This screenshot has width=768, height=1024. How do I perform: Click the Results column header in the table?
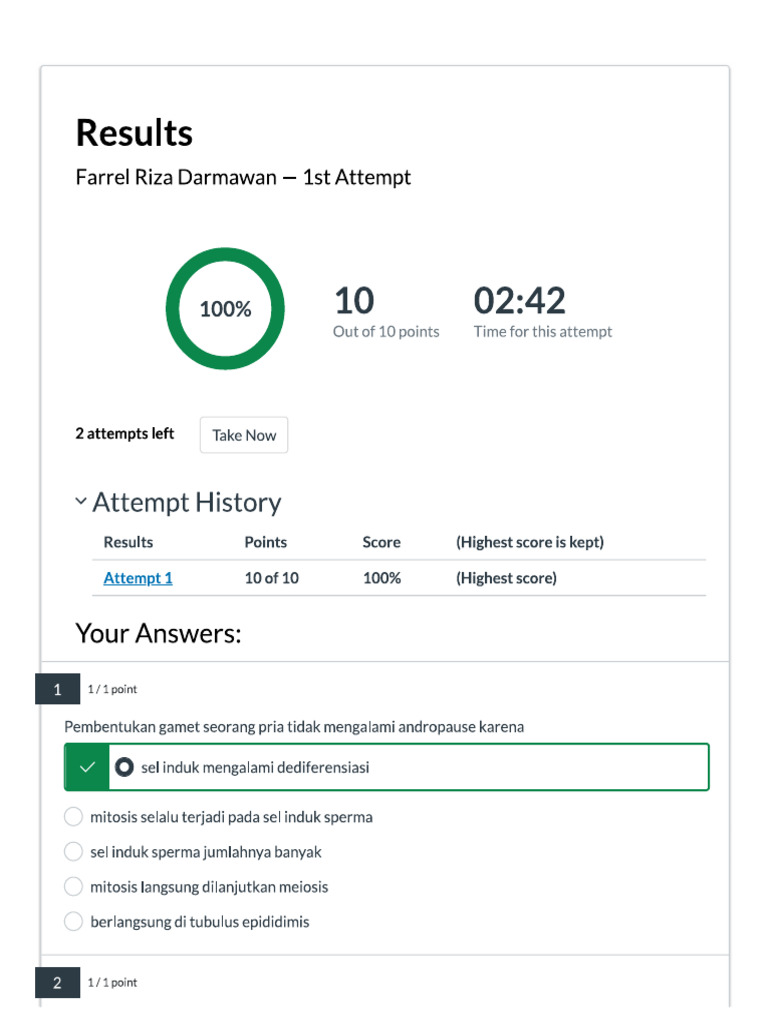click(x=128, y=542)
